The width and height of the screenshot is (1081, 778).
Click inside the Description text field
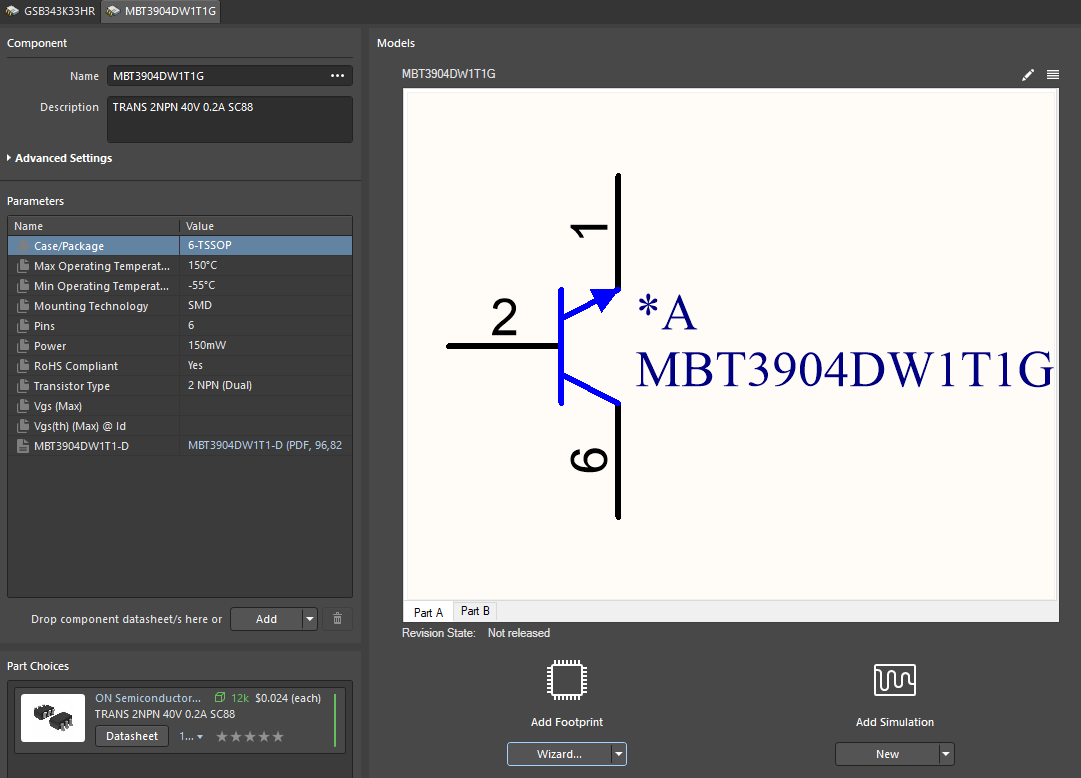click(x=229, y=118)
